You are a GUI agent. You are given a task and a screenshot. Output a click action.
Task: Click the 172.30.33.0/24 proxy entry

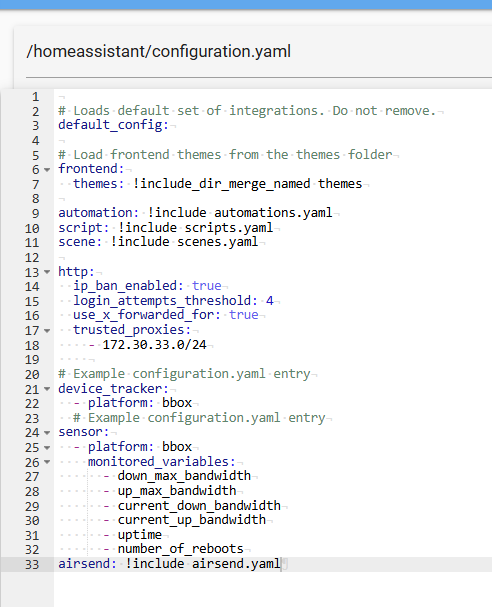click(154, 345)
